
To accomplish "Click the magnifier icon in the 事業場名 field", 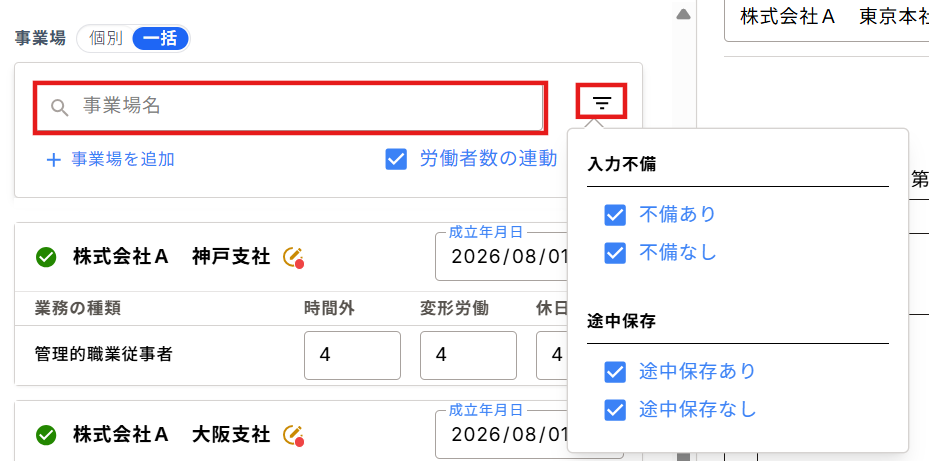I will tap(59, 107).
